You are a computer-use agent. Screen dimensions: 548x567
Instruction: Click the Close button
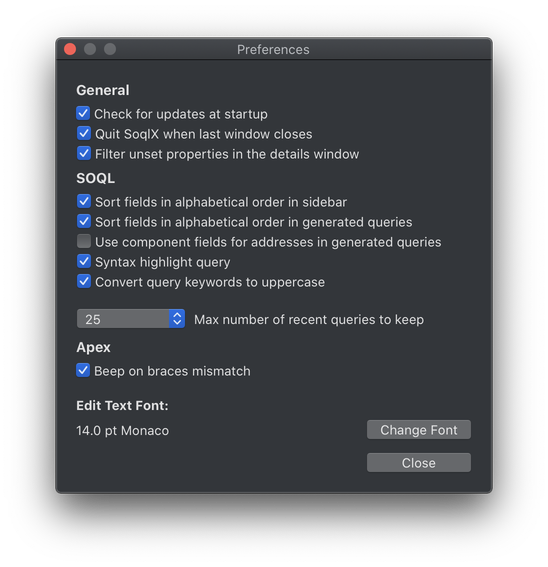pyautogui.click(x=419, y=463)
